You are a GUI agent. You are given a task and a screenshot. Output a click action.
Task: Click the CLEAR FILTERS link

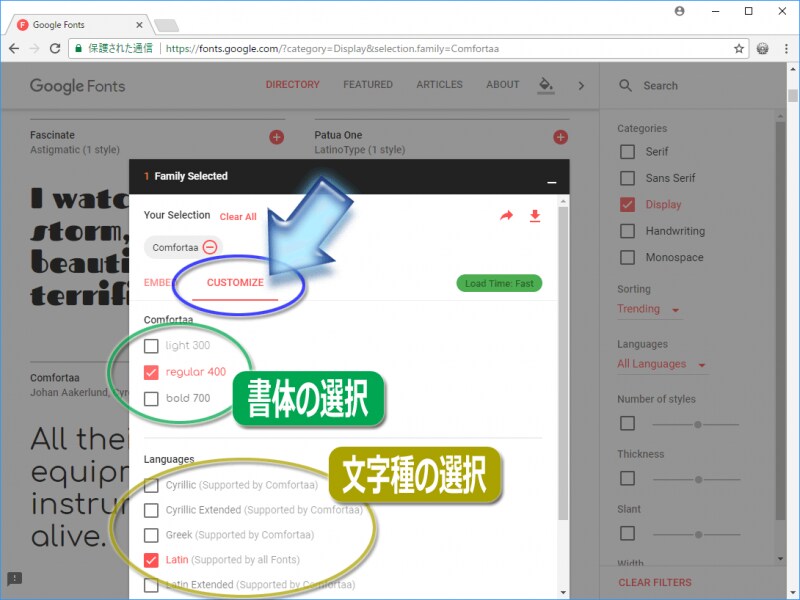coord(656,582)
